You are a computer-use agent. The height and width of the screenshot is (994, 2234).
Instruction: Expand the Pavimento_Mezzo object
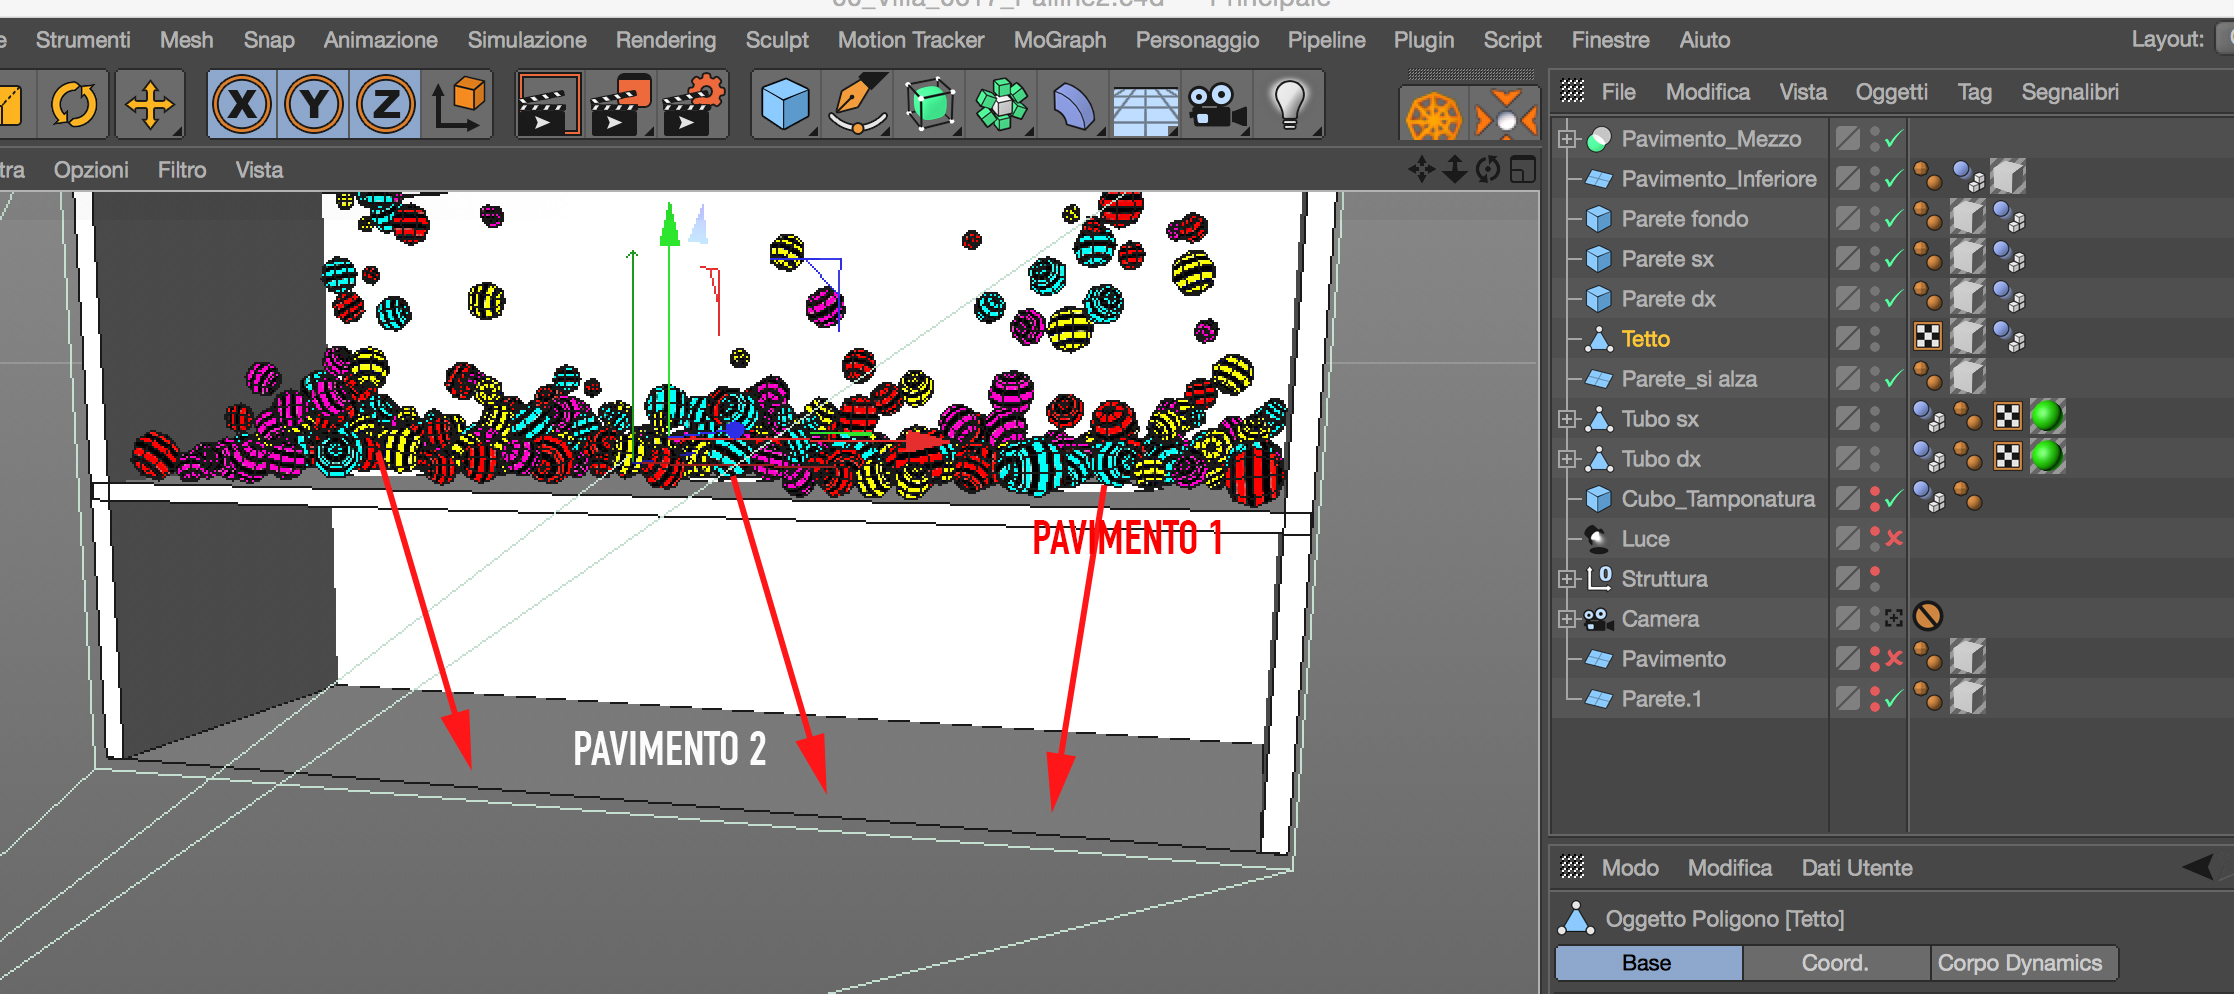click(1567, 139)
